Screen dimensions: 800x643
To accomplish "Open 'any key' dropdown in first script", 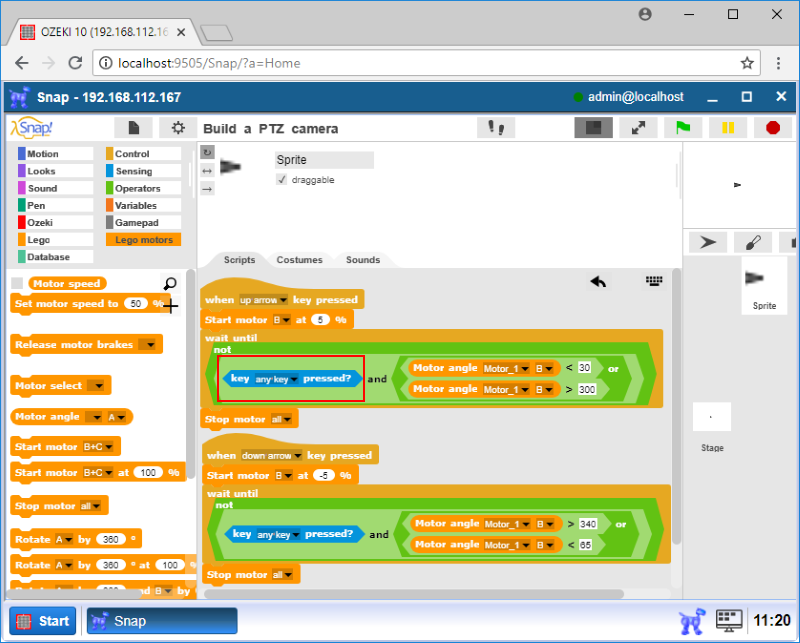I will (x=277, y=379).
